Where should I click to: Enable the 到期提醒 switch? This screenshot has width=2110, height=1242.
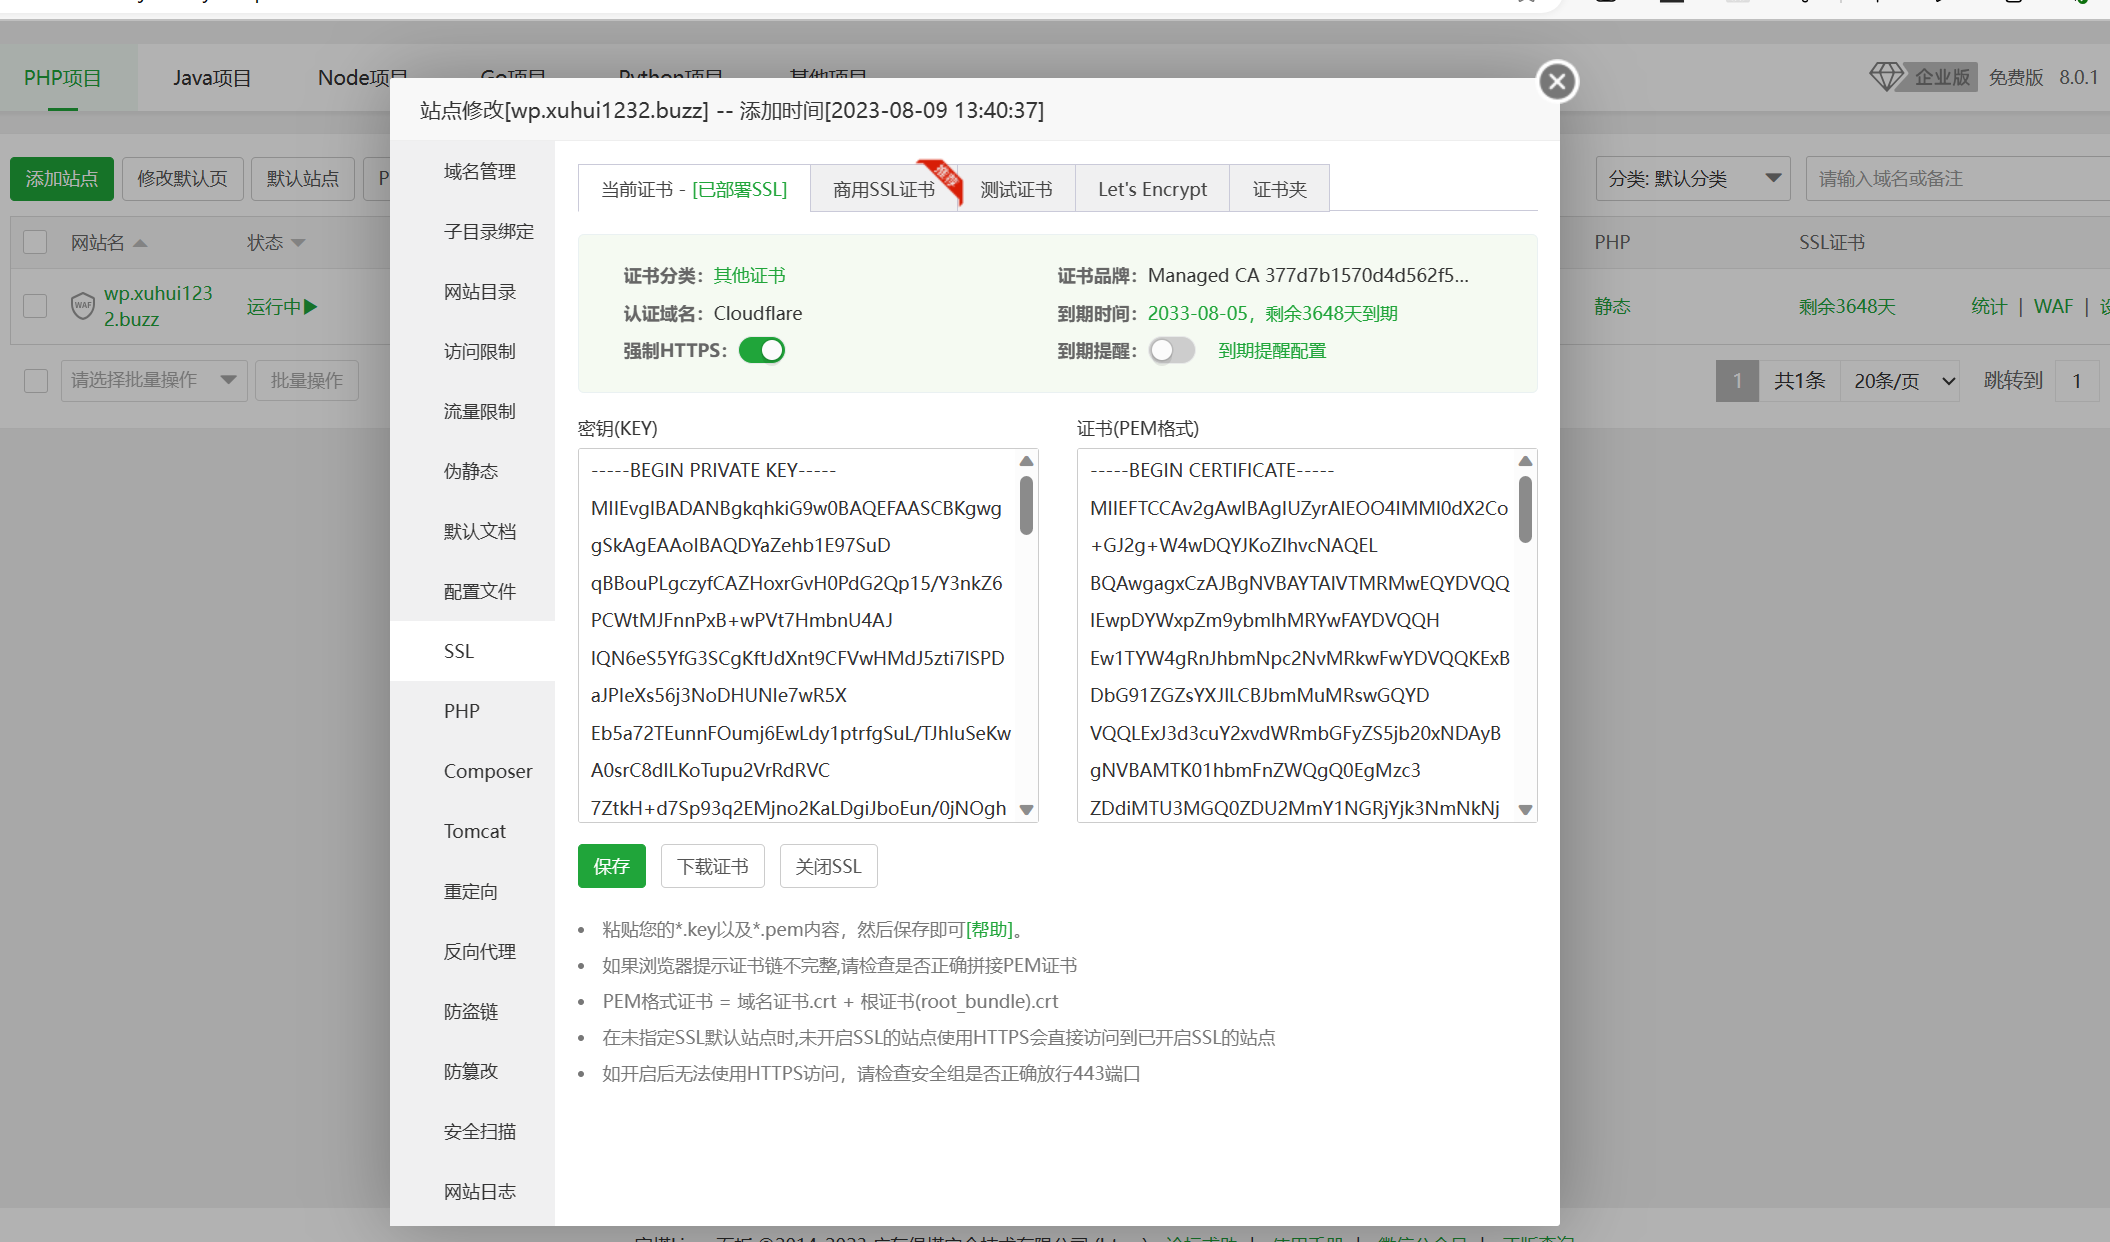(x=1172, y=350)
